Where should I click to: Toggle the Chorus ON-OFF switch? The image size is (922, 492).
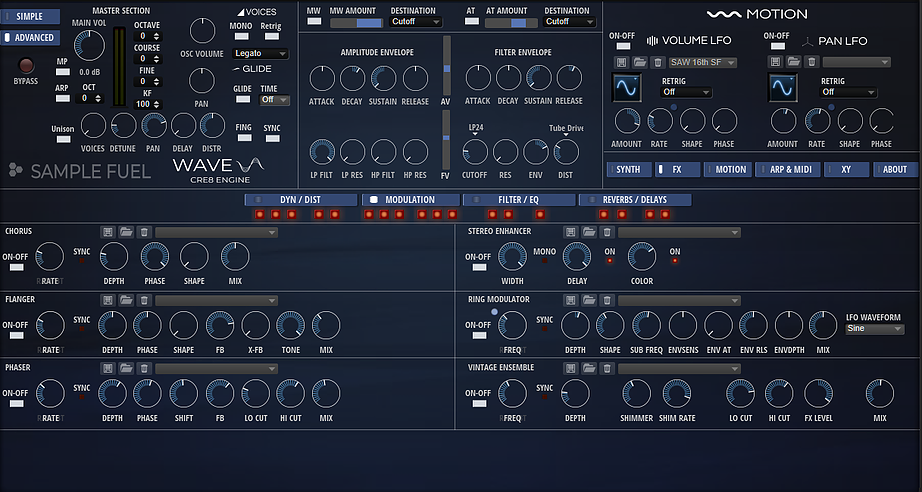click(16, 267)
